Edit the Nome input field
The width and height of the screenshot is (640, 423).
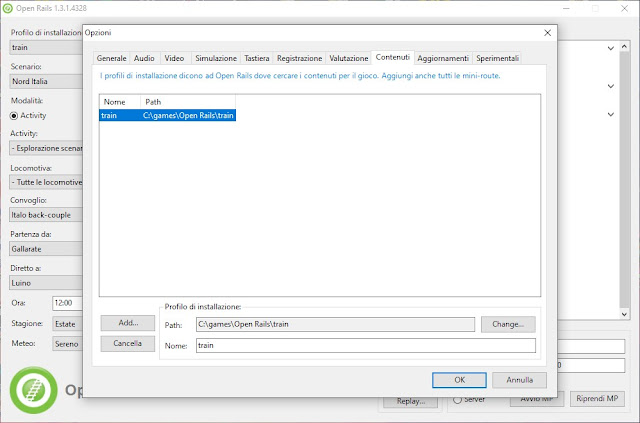366,345
